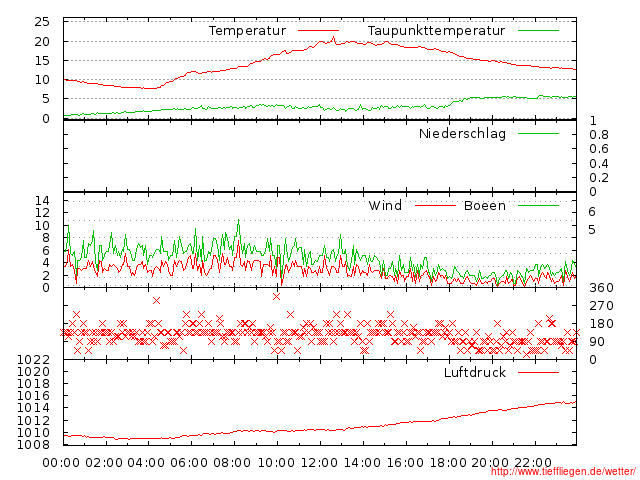
Task: Click the 14 wind speed axis value
Action: click(42, 200)
